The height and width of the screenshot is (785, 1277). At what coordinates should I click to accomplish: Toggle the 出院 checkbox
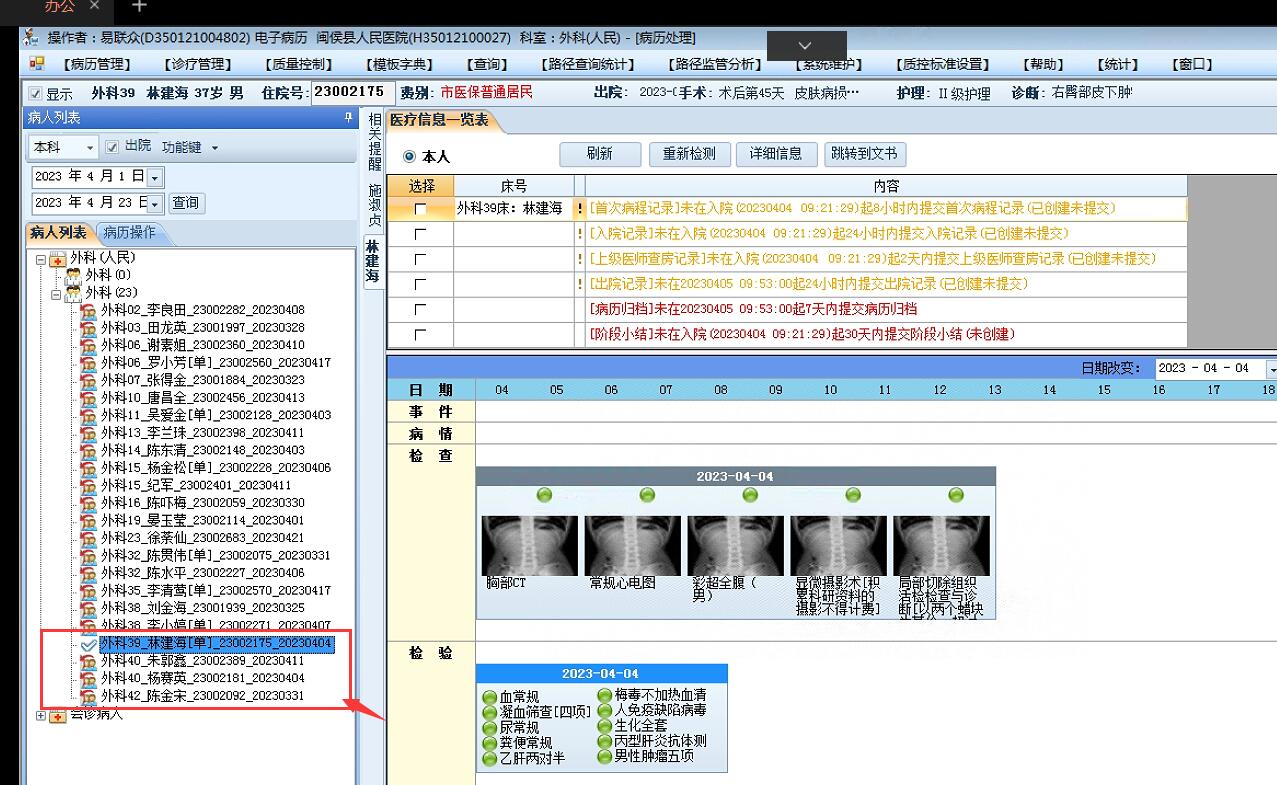tap(112, 147)
